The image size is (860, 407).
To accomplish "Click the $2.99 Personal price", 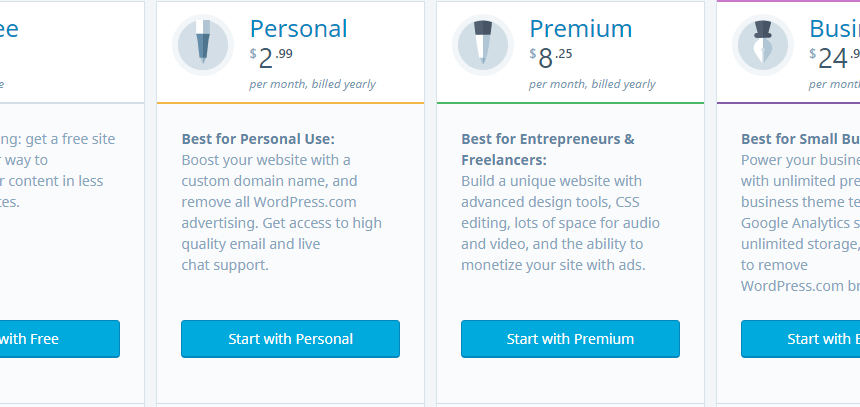I will click(x=271, y=59).
